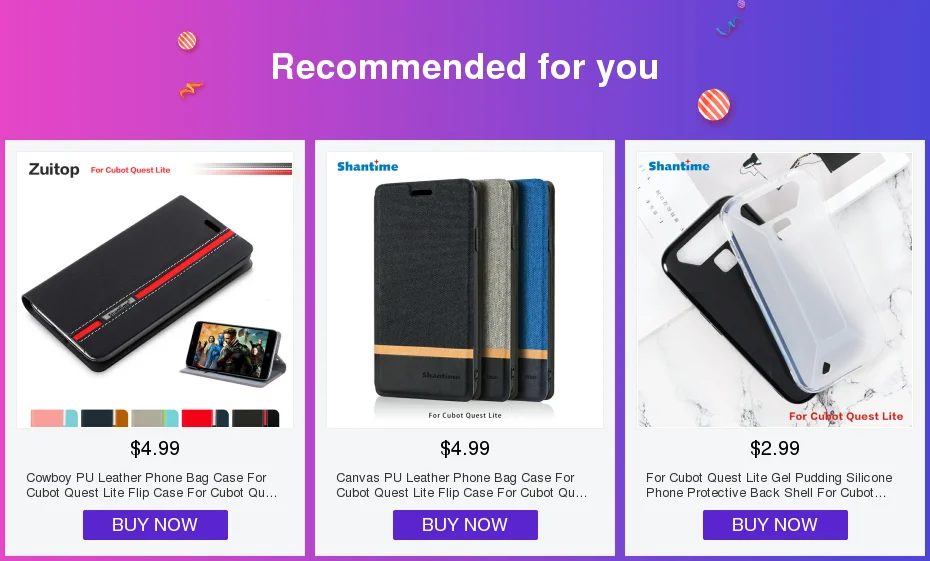Click BUY NOW under the Canvas PU Leather case

pyautogui.click(x=465, y=525)
